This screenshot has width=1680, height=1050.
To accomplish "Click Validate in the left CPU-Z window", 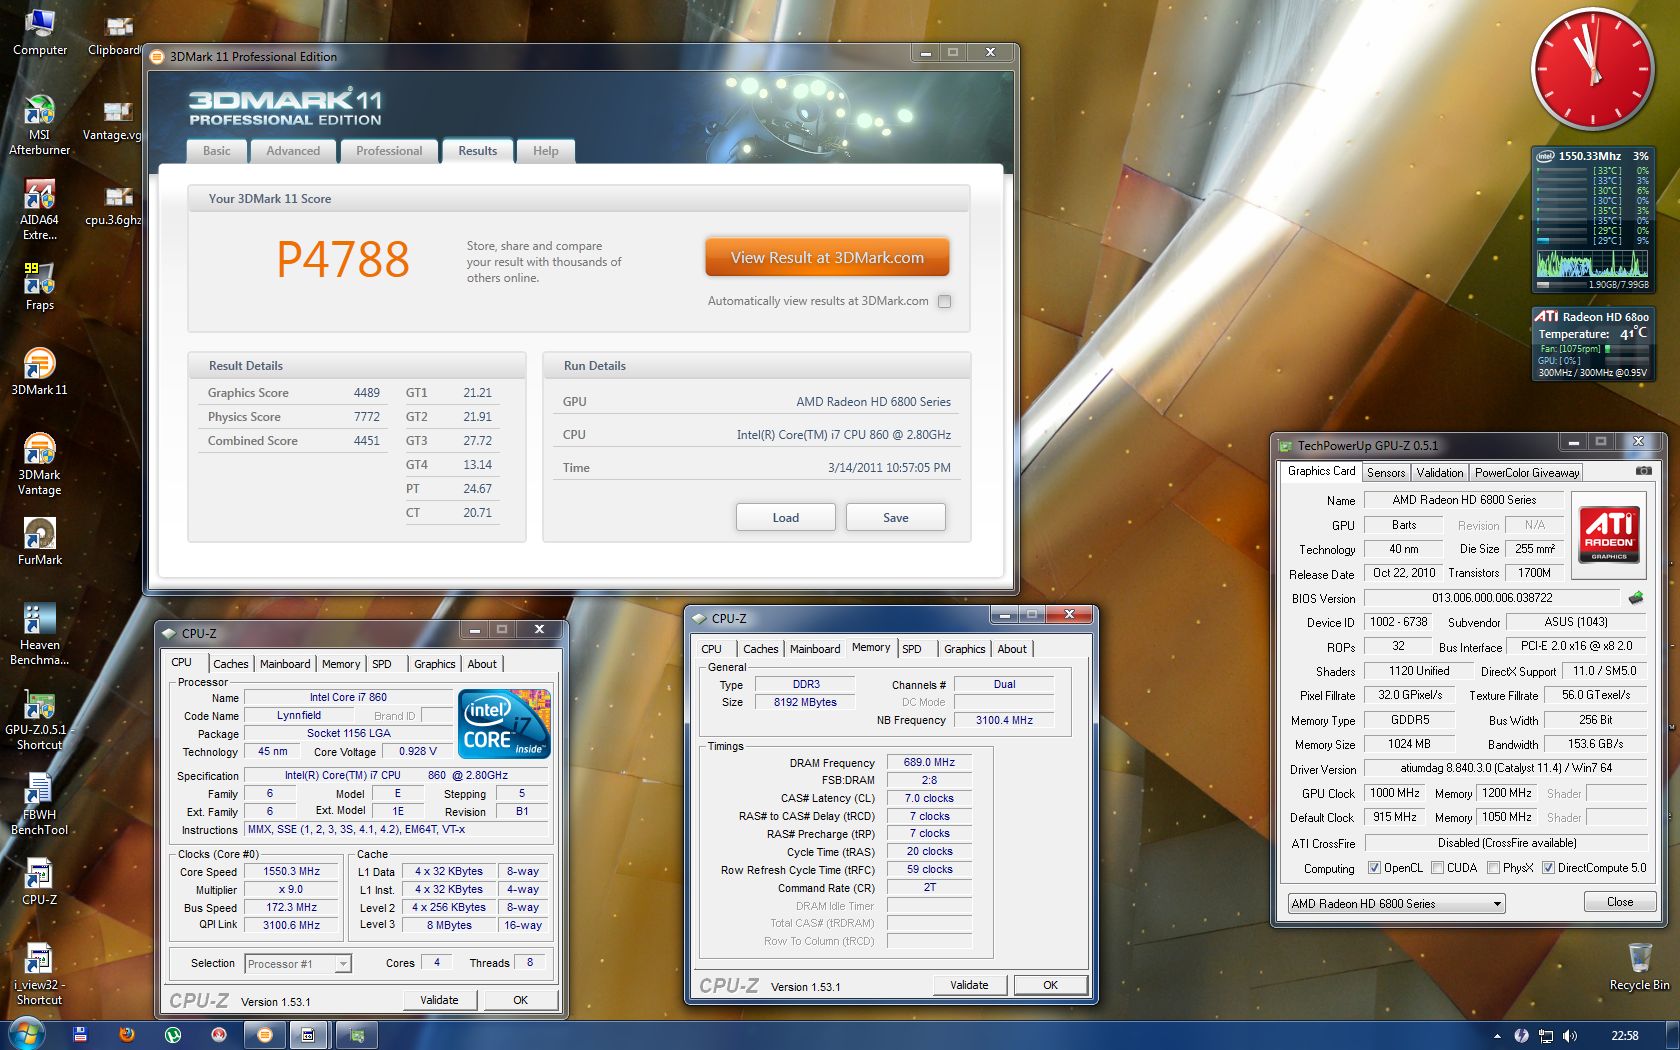I will click(x=439, y=1000).
